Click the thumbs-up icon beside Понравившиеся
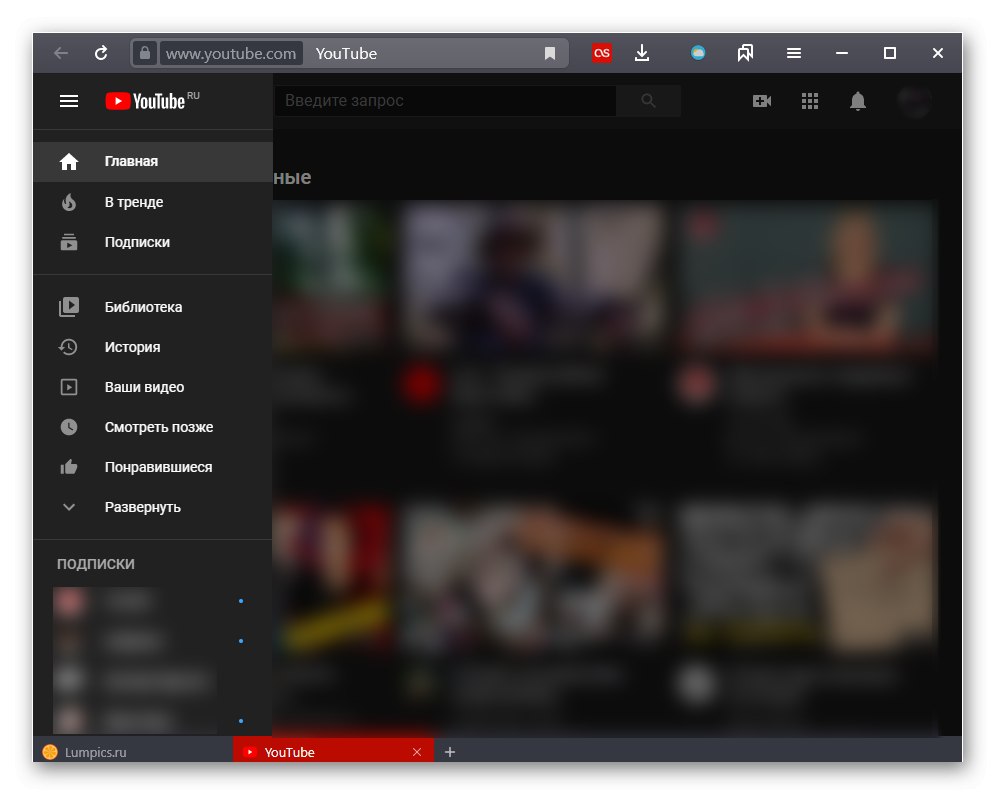The width and height of the screenshot is (995, 794). (x=69, y=467)
